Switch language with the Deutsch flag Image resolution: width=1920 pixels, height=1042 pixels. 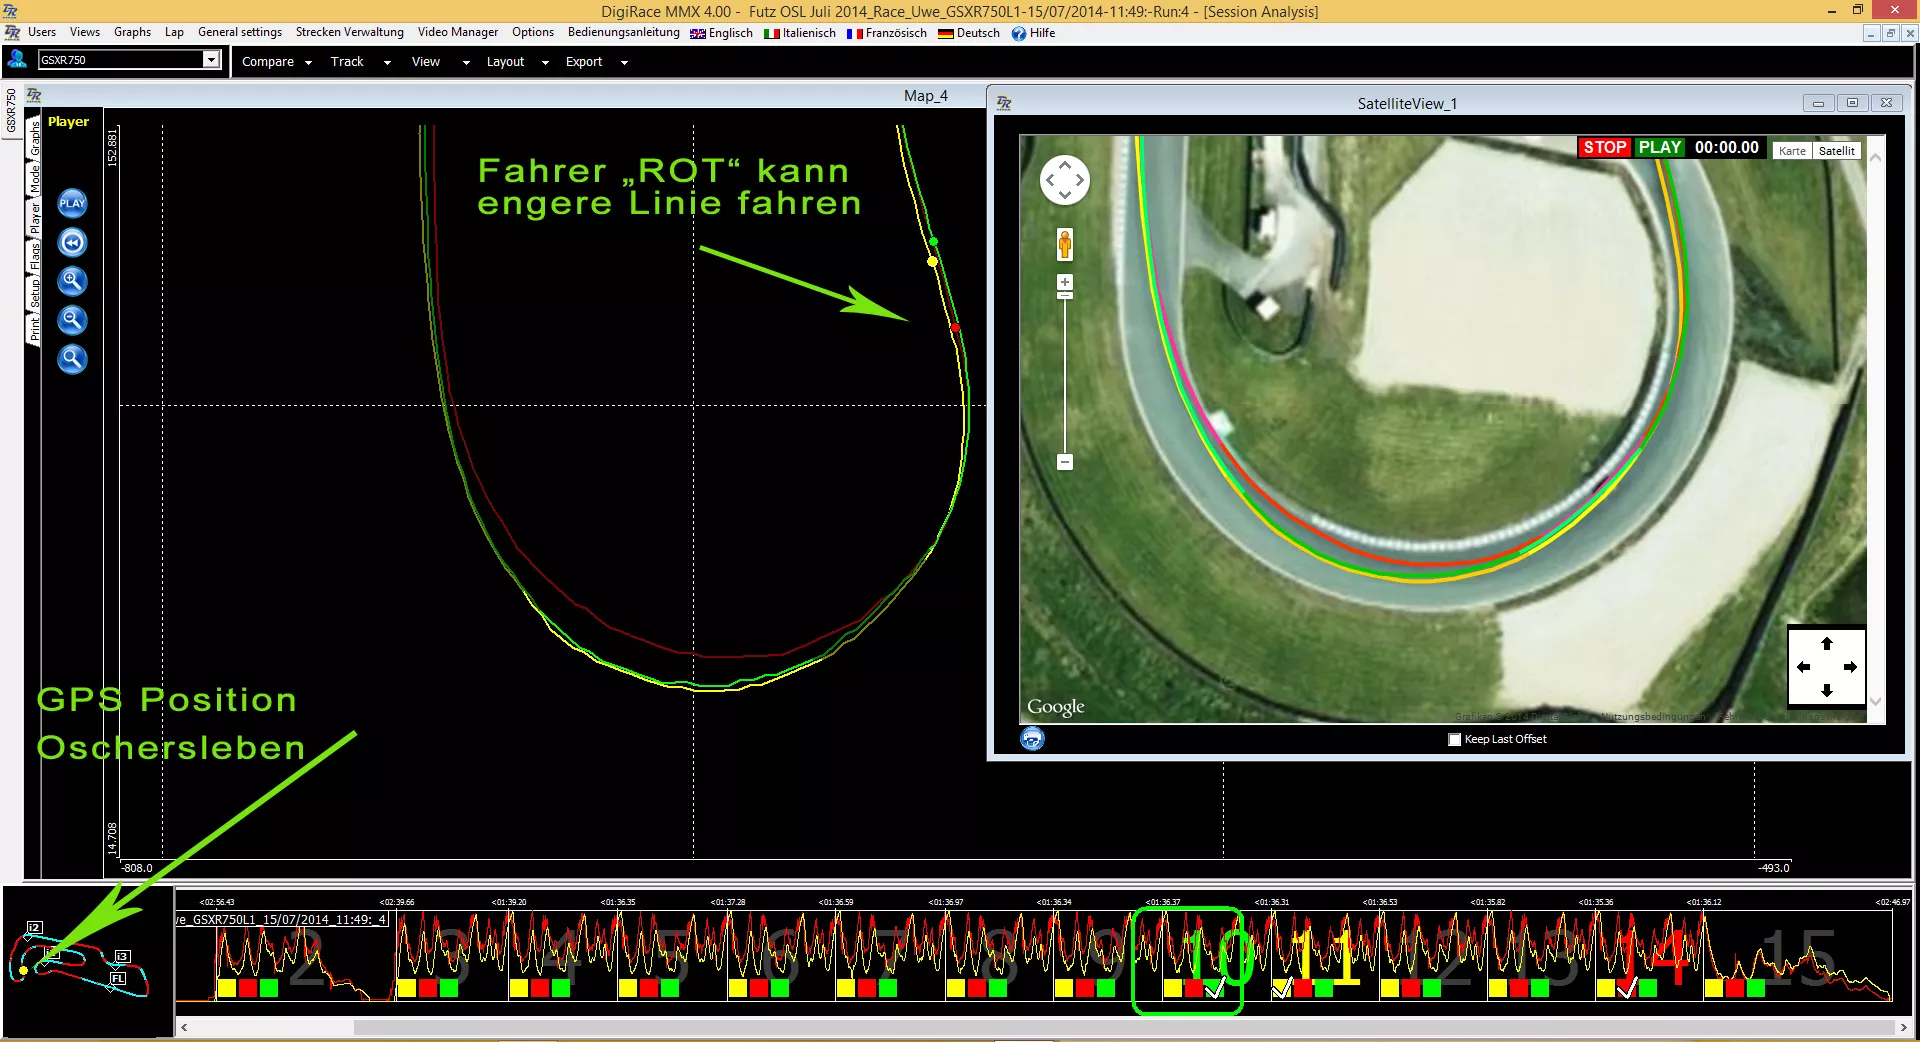click(x=945, y=33)
